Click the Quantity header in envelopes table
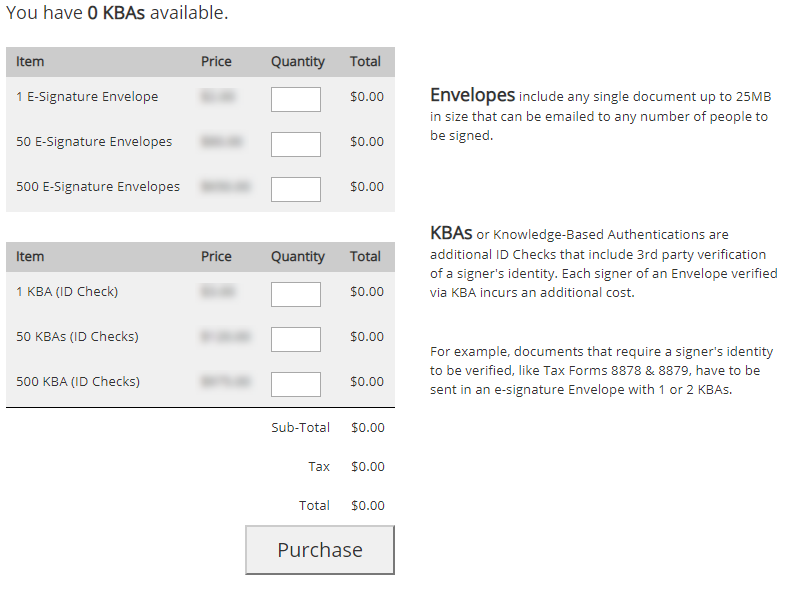Screen dimensions: 789x593 [x=297, y=62]
